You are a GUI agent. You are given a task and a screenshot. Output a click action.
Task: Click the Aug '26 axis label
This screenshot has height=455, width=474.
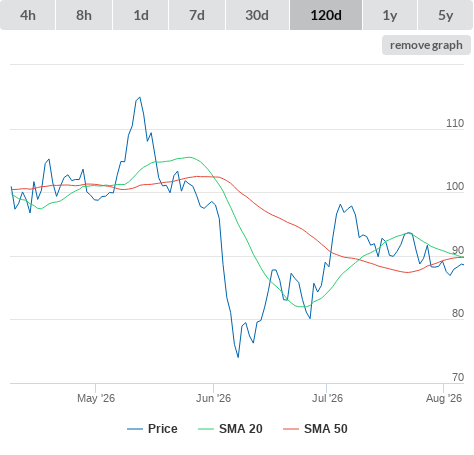444,398
